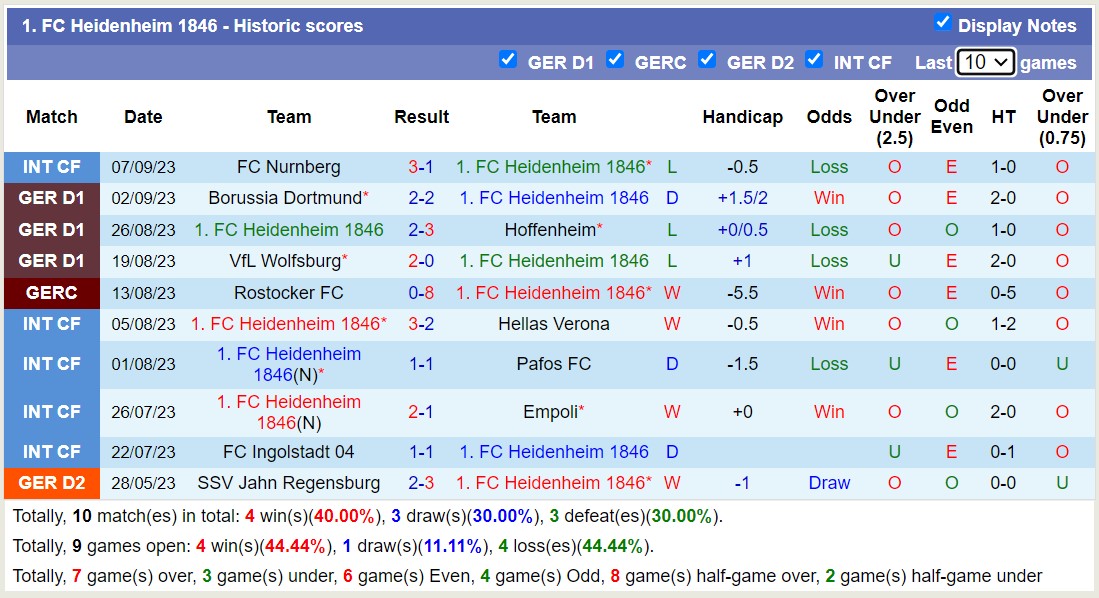
Task: Click the Hellas Verona team link
Action: click(x=554, y=323)
